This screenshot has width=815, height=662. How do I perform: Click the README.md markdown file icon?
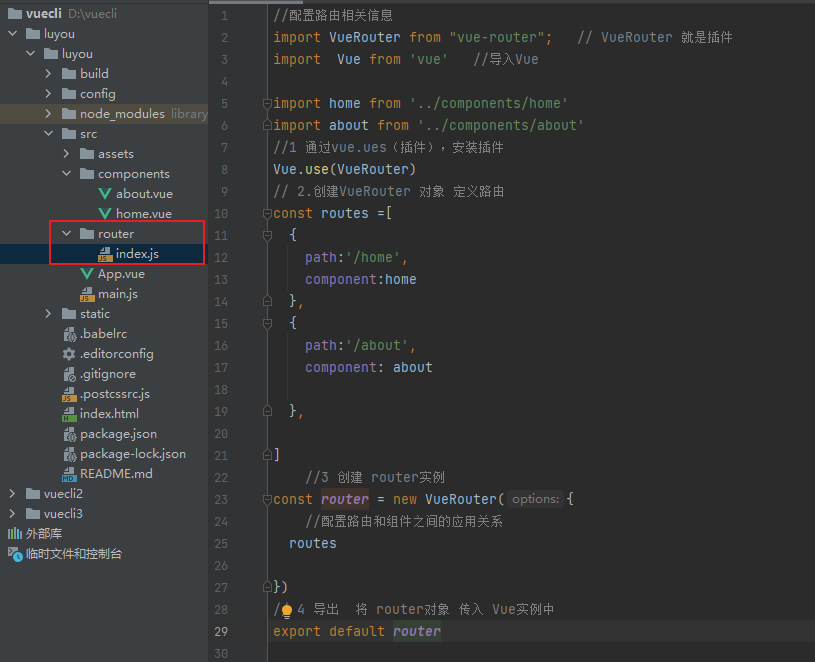(69, 474)
